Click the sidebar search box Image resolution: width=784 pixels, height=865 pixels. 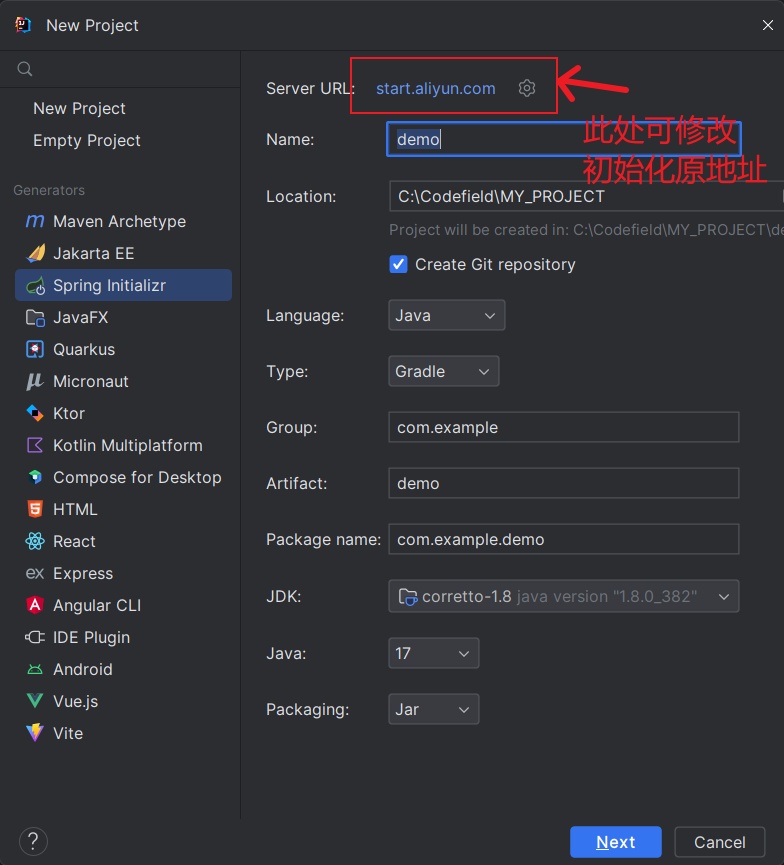120,69
